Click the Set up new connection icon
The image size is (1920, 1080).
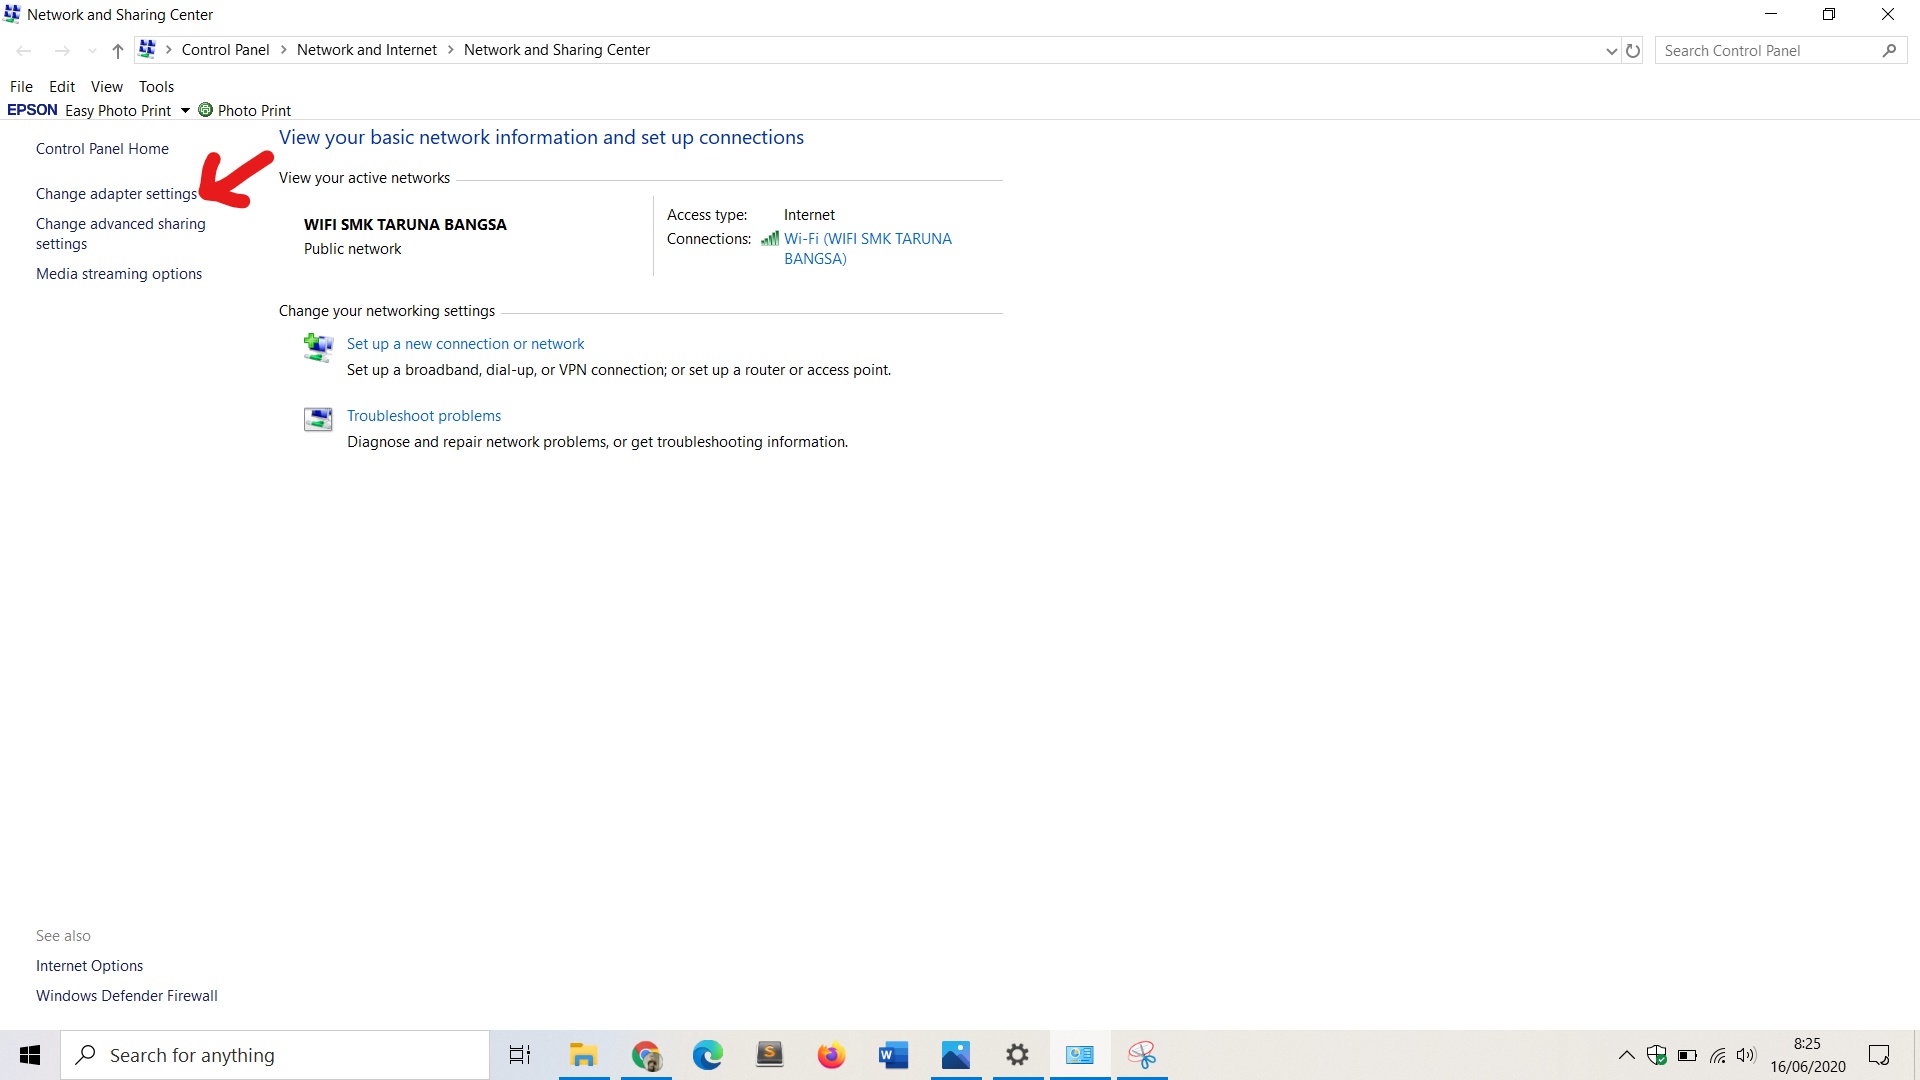tap(318, 347)
